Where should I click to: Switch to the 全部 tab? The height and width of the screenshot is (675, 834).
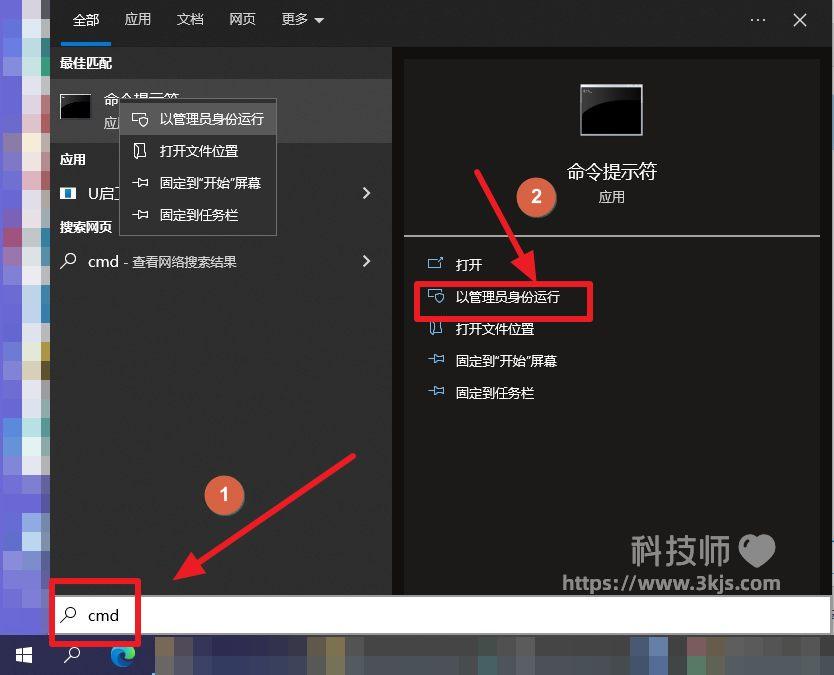click(86, 20)
